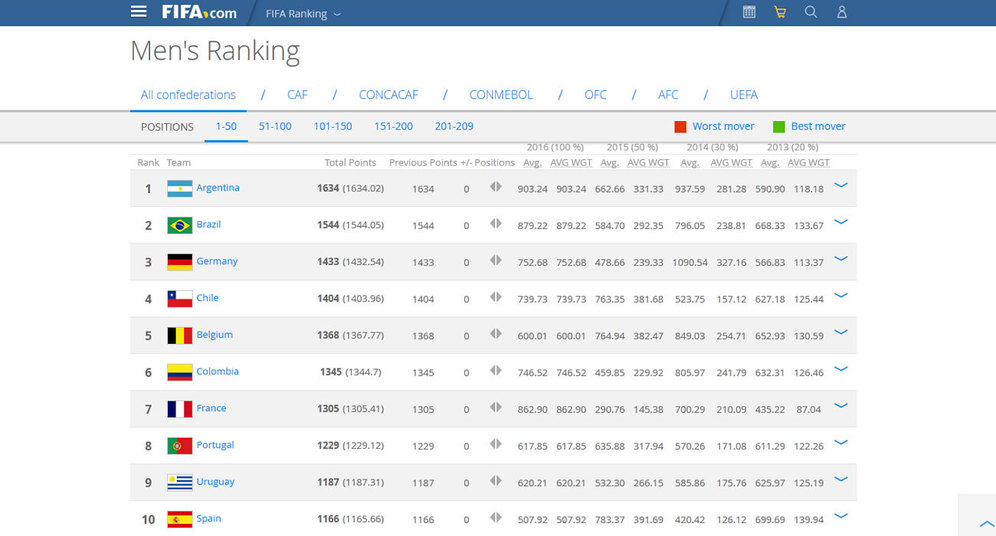Click the user profile icon
Image resolution: width=996 pixels, height=536 pixels.
click(841, 12)
